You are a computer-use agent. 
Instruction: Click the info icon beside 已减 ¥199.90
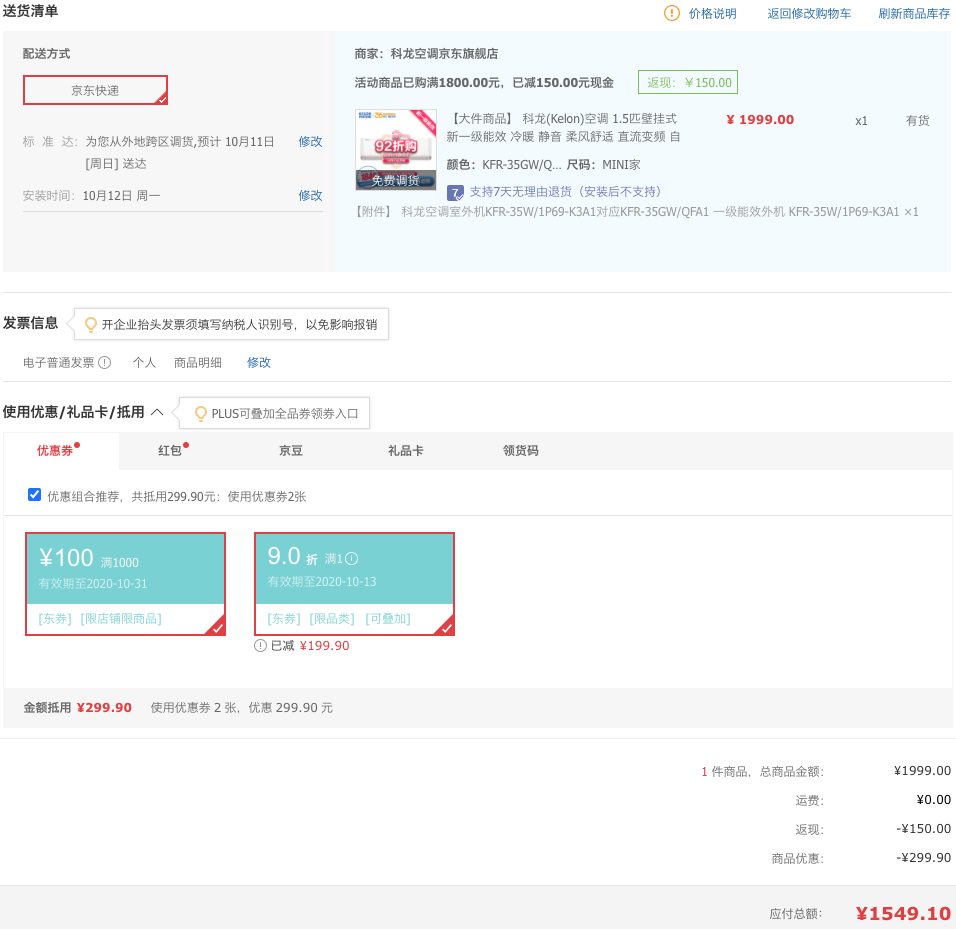pos(260,646)
